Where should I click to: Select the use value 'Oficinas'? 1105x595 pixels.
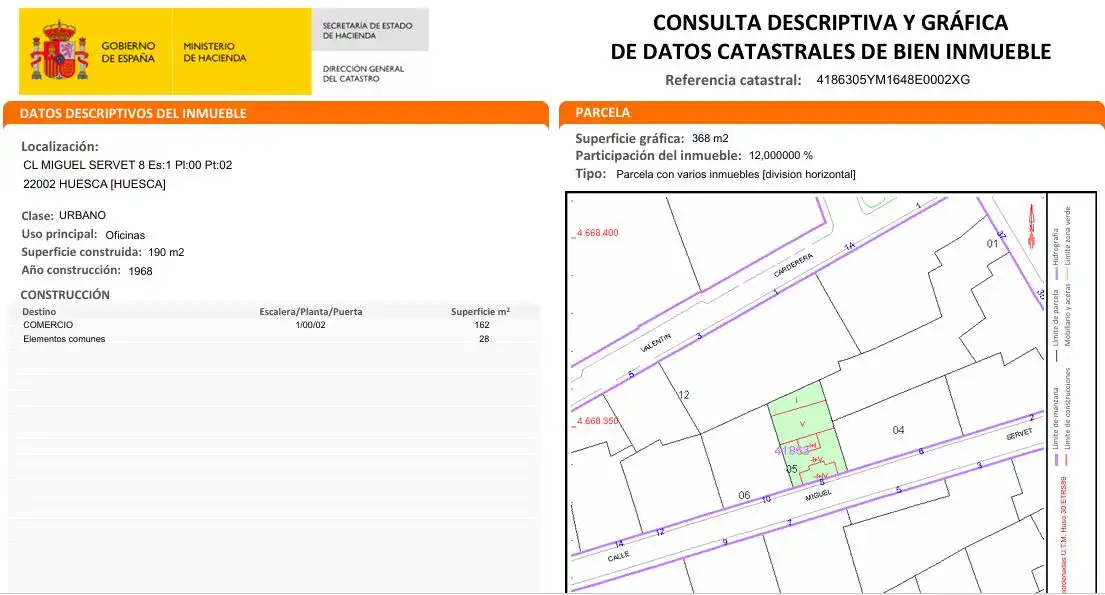point(125,235)
